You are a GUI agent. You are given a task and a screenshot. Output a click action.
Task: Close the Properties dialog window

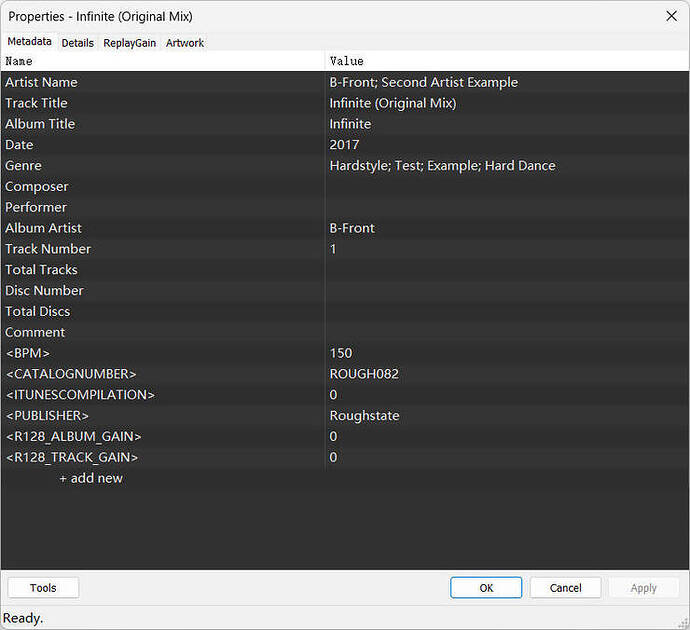[672, 16]
